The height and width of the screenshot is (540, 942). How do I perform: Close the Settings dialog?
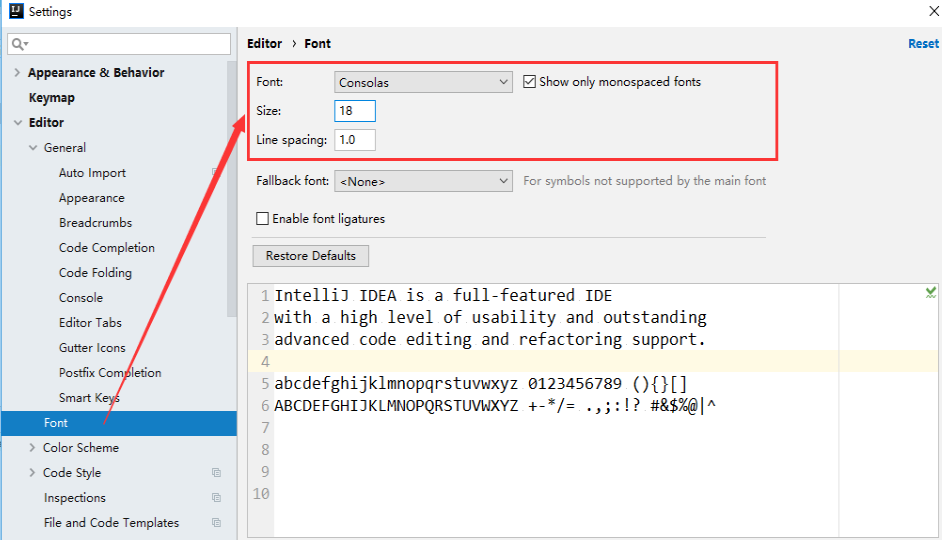[934, 11]
